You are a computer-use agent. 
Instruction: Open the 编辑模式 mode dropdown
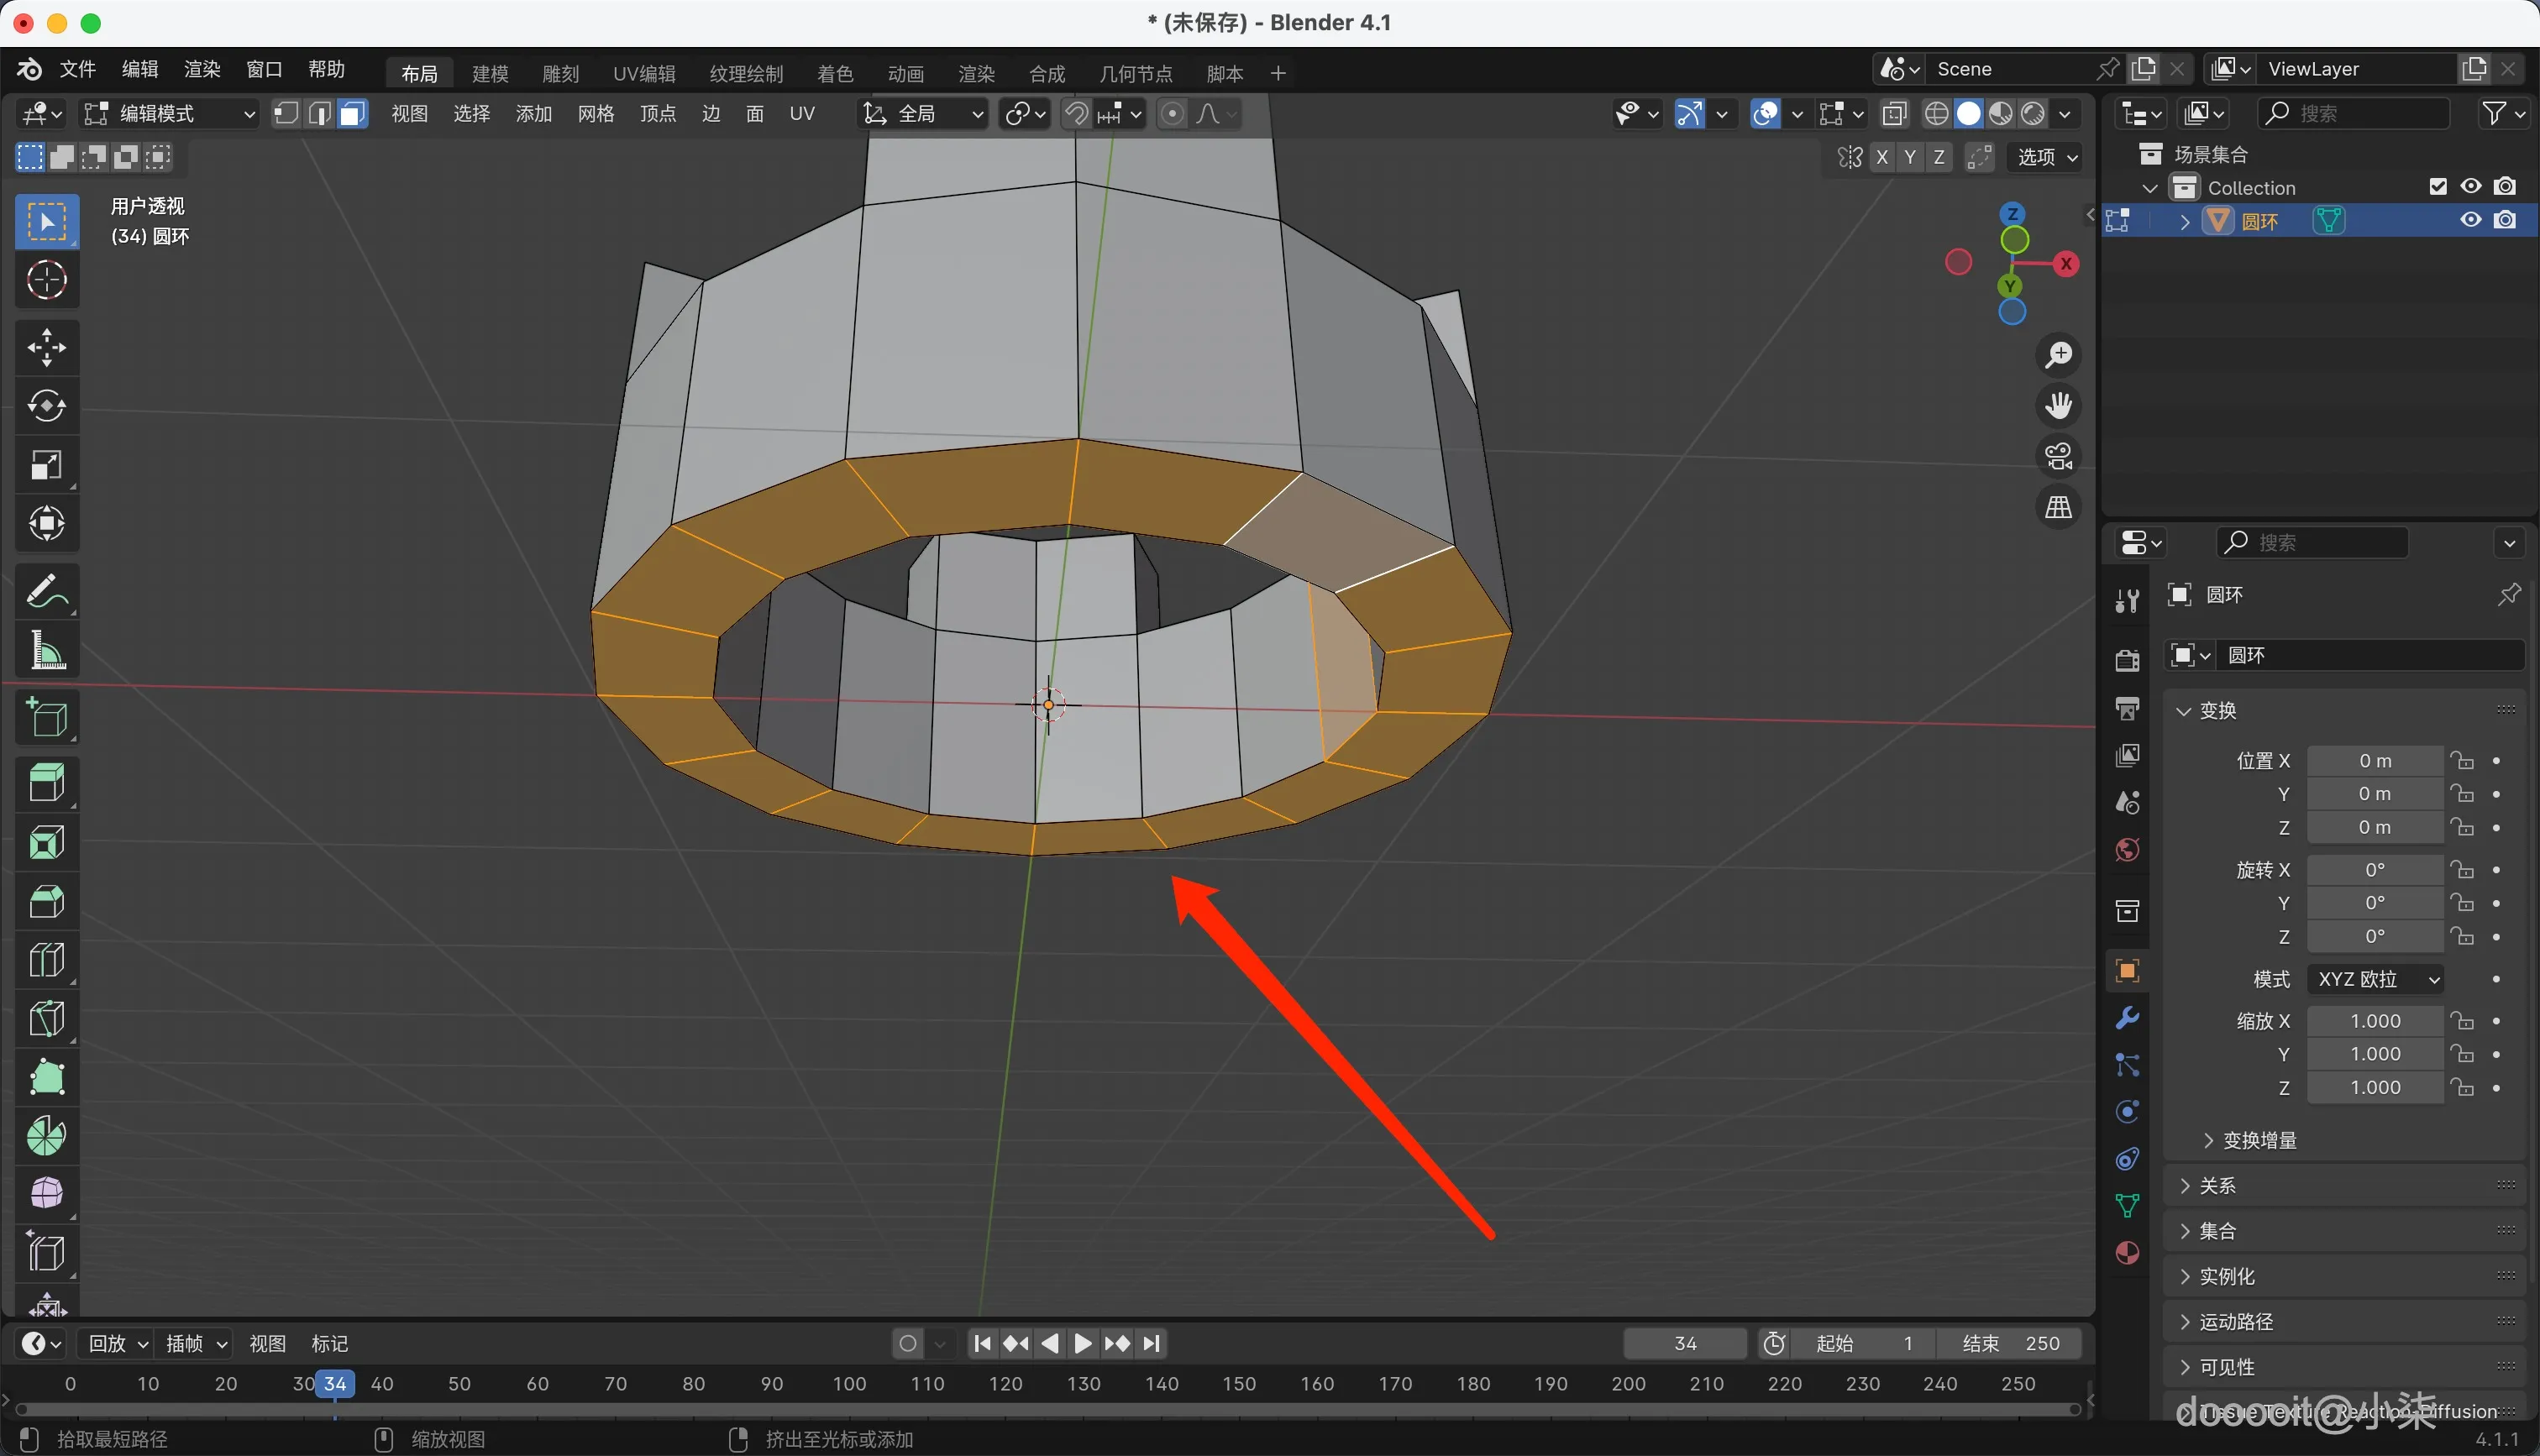(x=170, y=114)
